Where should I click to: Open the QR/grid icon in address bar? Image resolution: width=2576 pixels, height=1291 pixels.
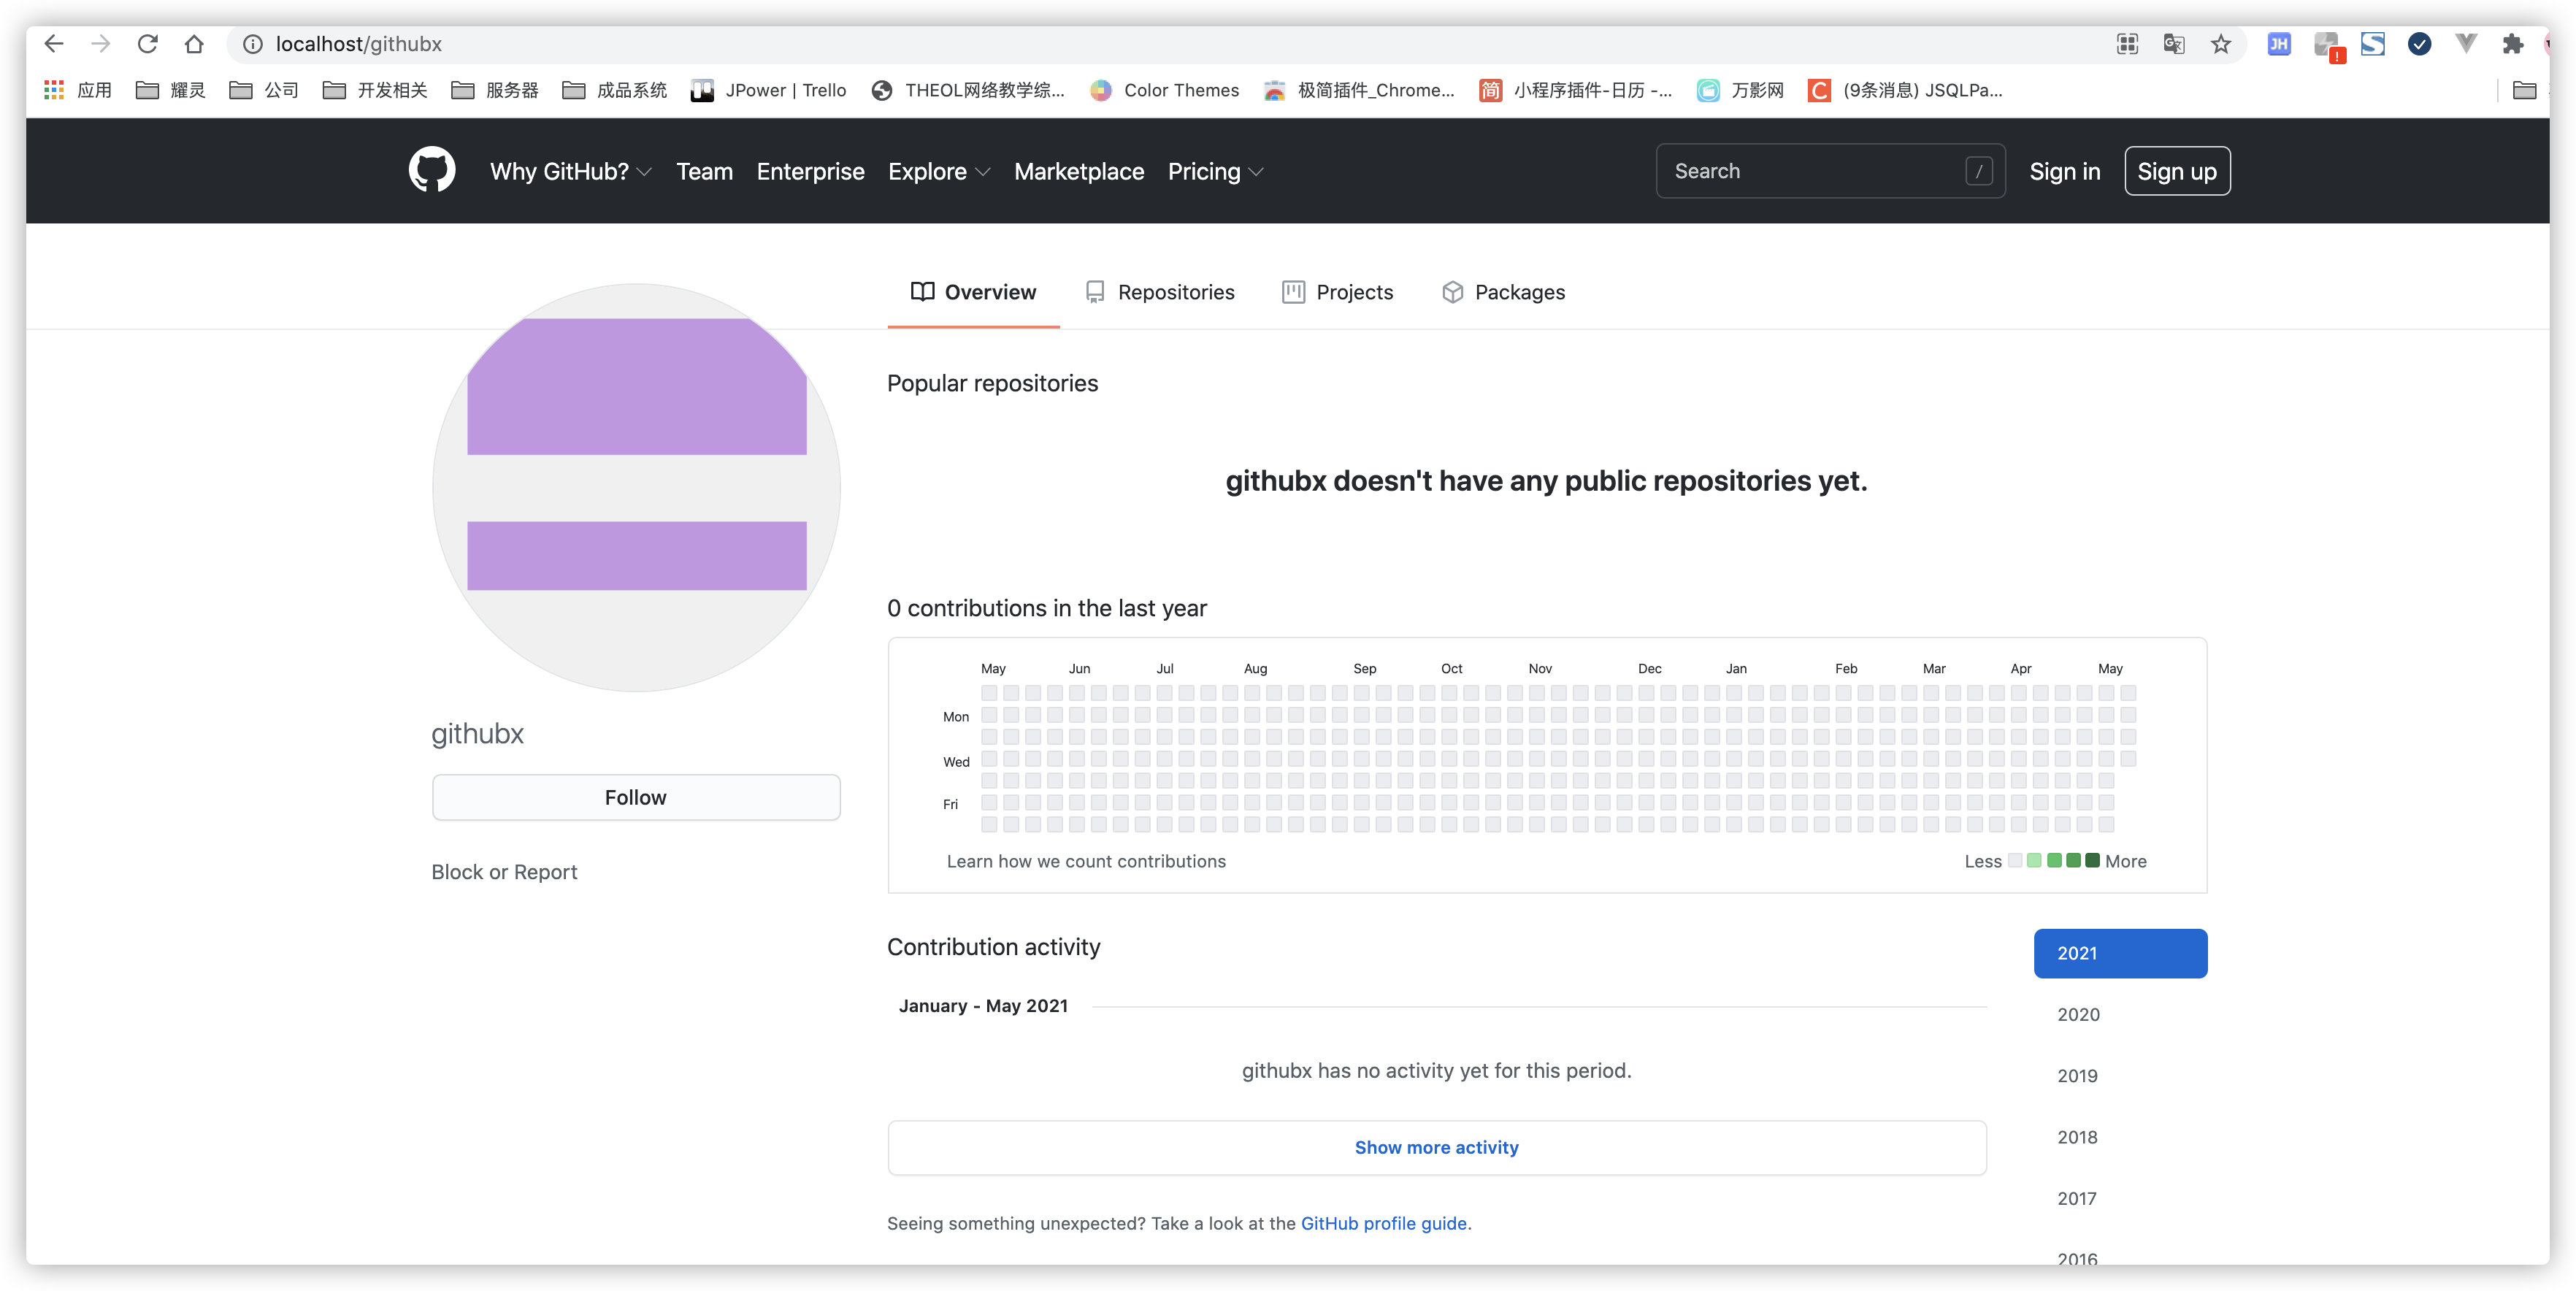(2128, 44)
